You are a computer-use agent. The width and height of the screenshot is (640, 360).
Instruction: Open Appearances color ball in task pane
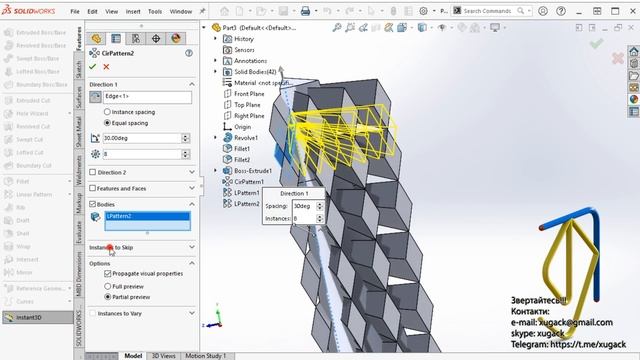[x=634, y=99]
